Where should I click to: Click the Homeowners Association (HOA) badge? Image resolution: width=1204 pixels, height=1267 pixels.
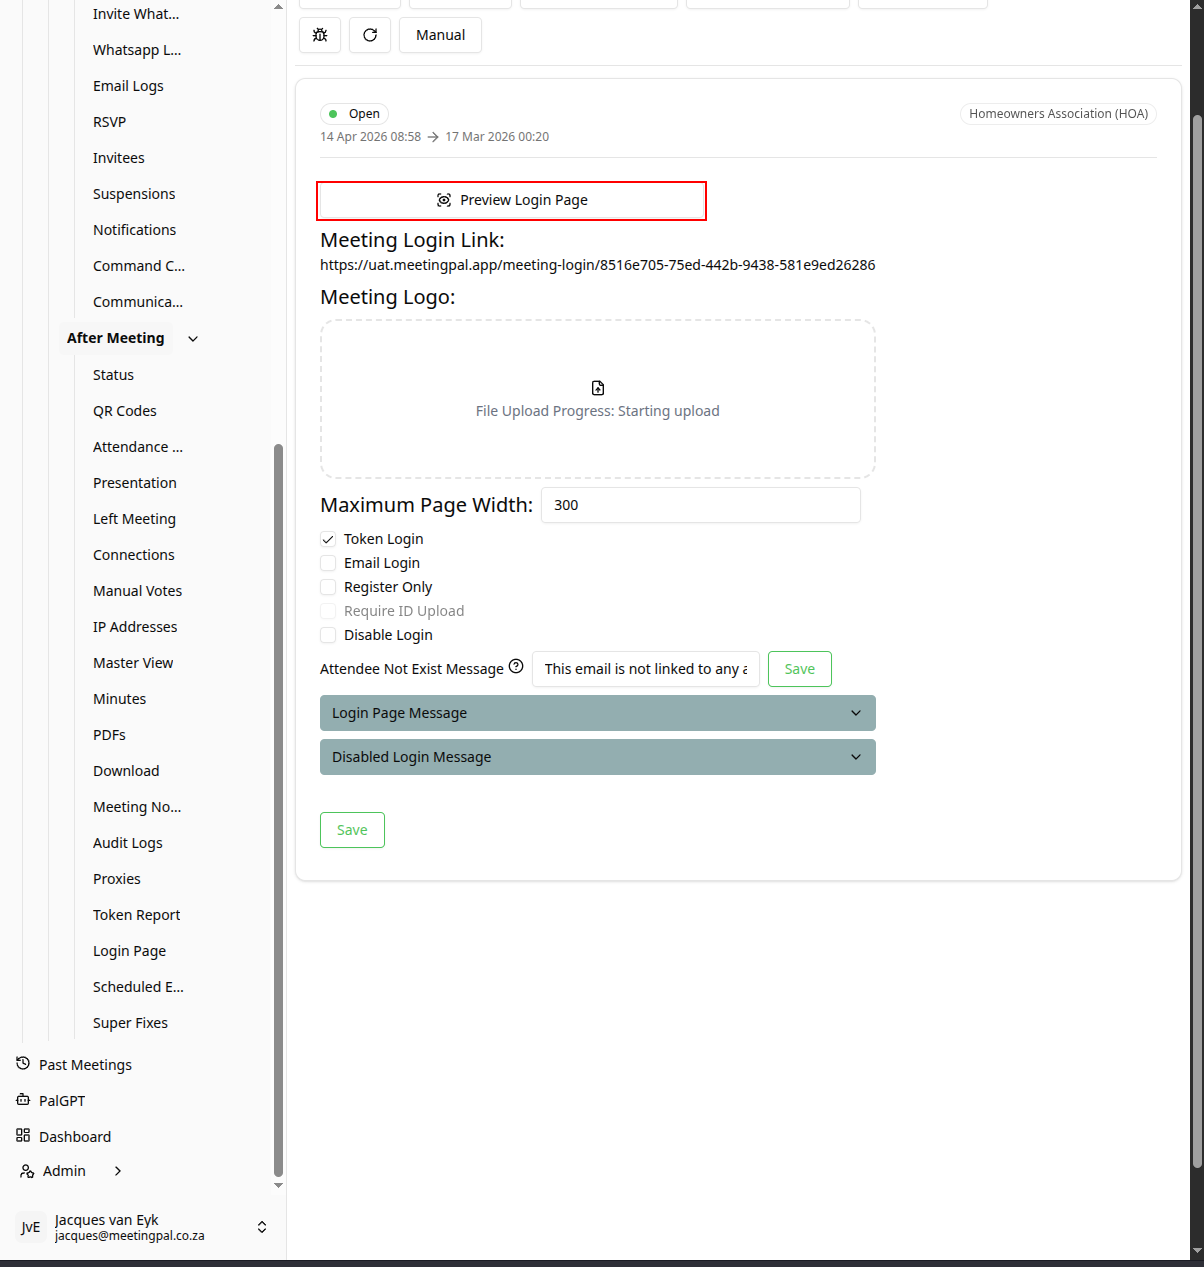tap(1058, 114)
